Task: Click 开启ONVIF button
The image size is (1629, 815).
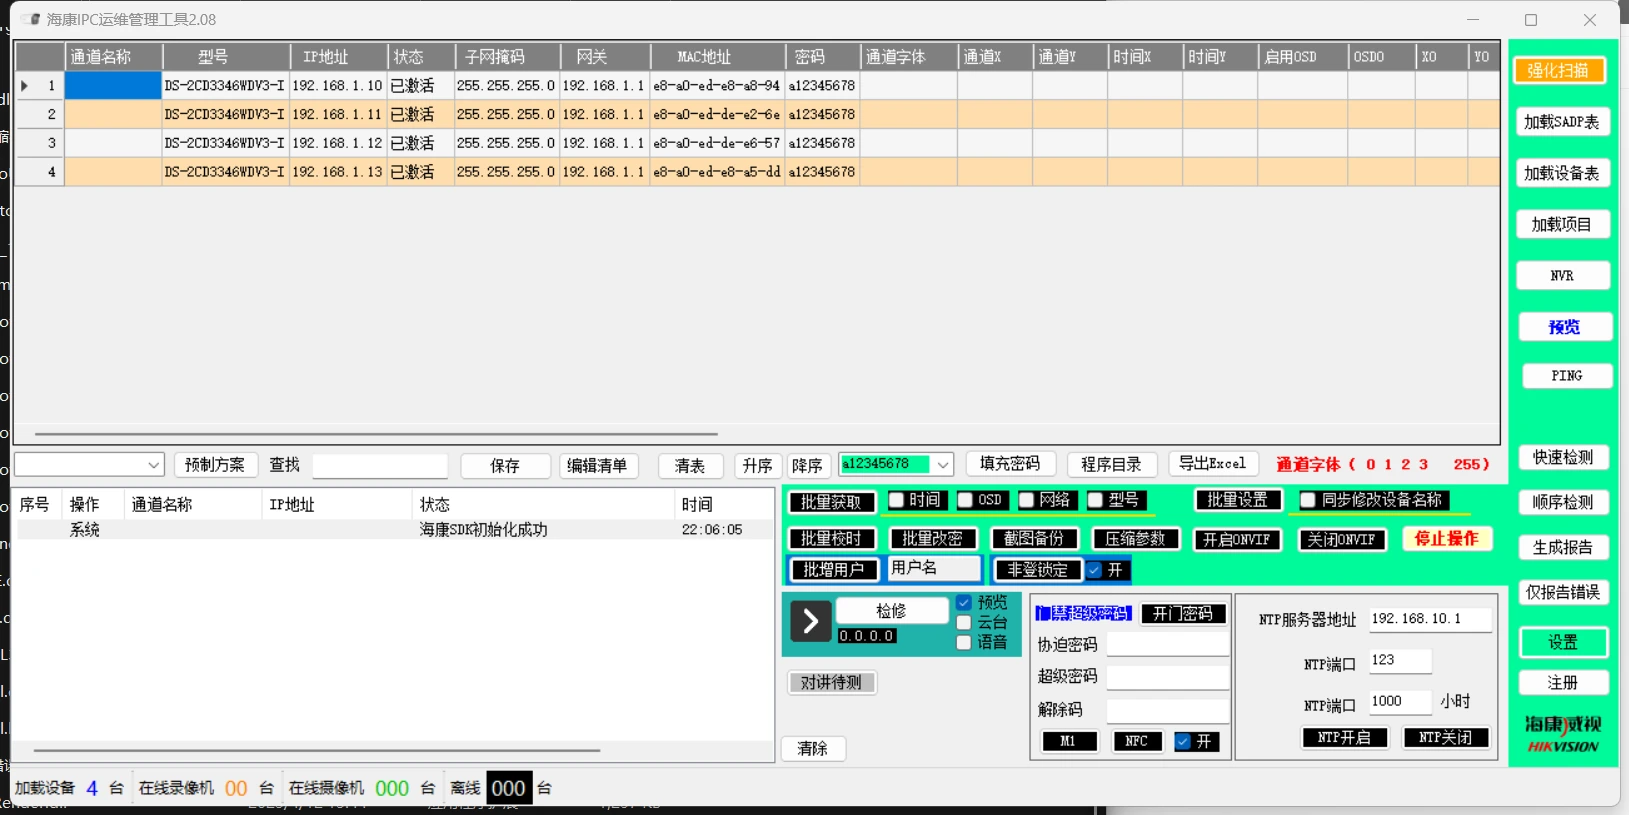Action: [1237, 539]
